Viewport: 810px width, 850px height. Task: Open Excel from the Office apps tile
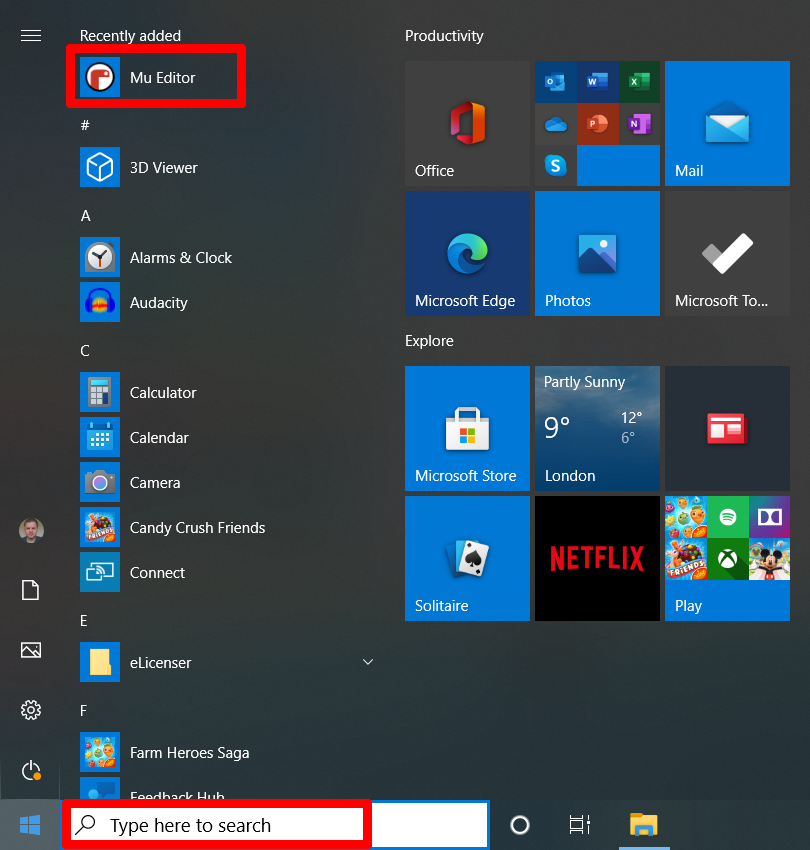click(x=639, y=82)
